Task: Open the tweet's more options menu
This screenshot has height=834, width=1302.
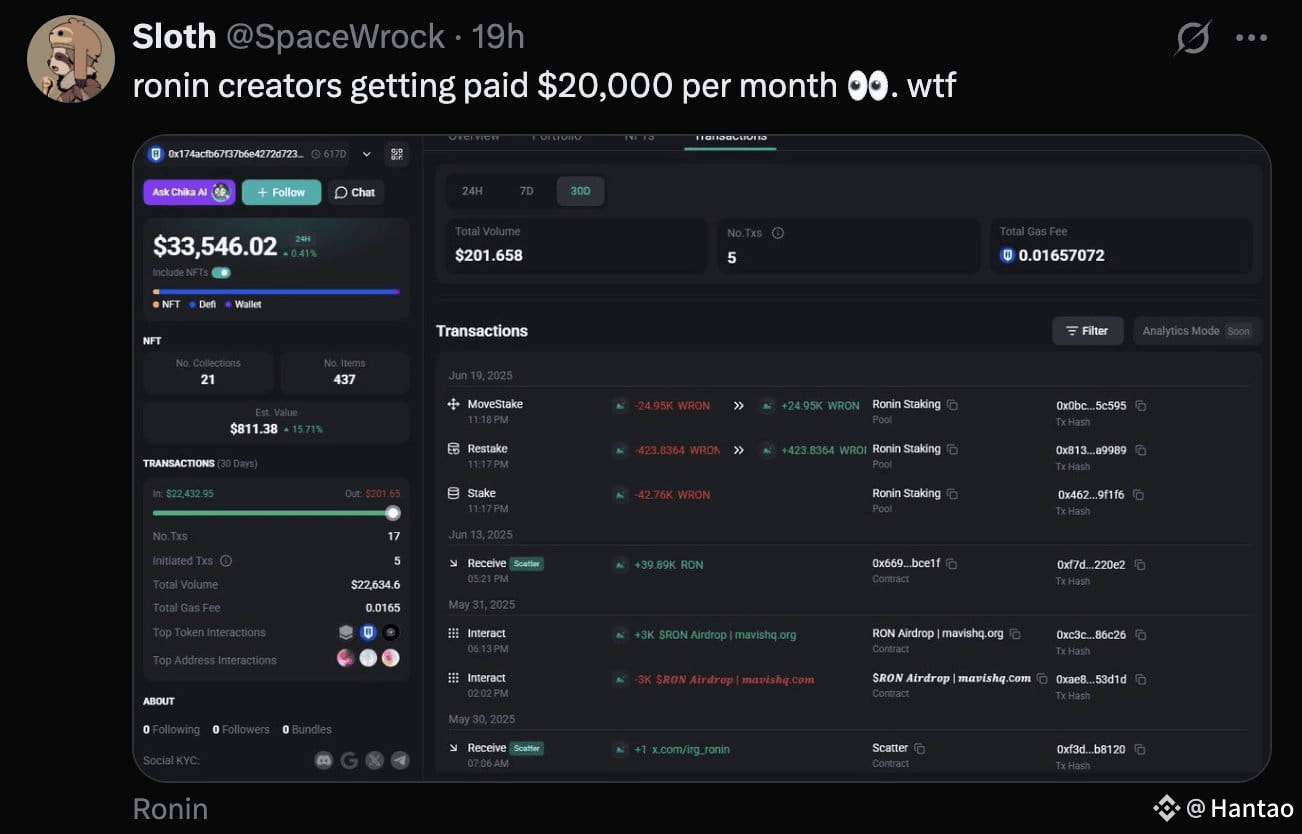Action: click(1251, 38)
